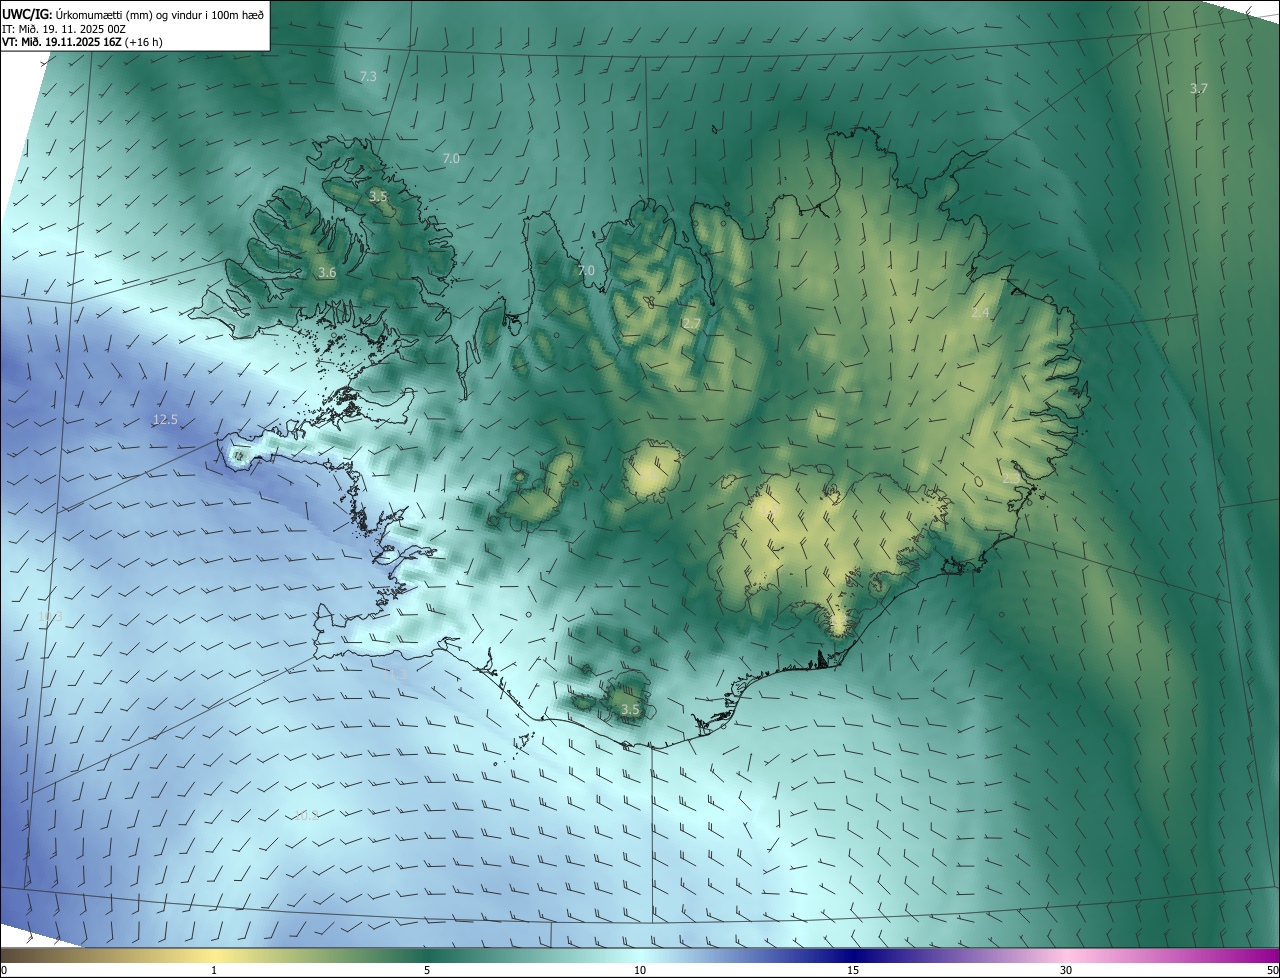Click the 2.7 value label in north Iceland

(692, 324)
